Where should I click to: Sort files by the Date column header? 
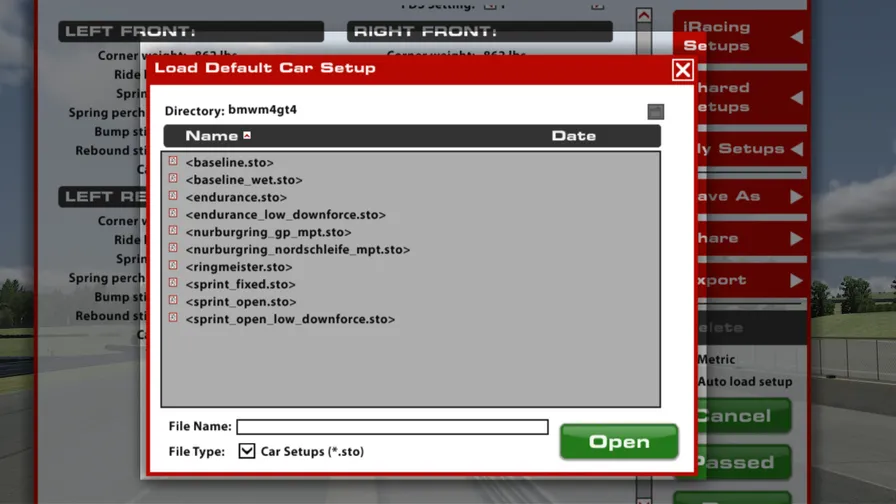[x=574, y=136]
